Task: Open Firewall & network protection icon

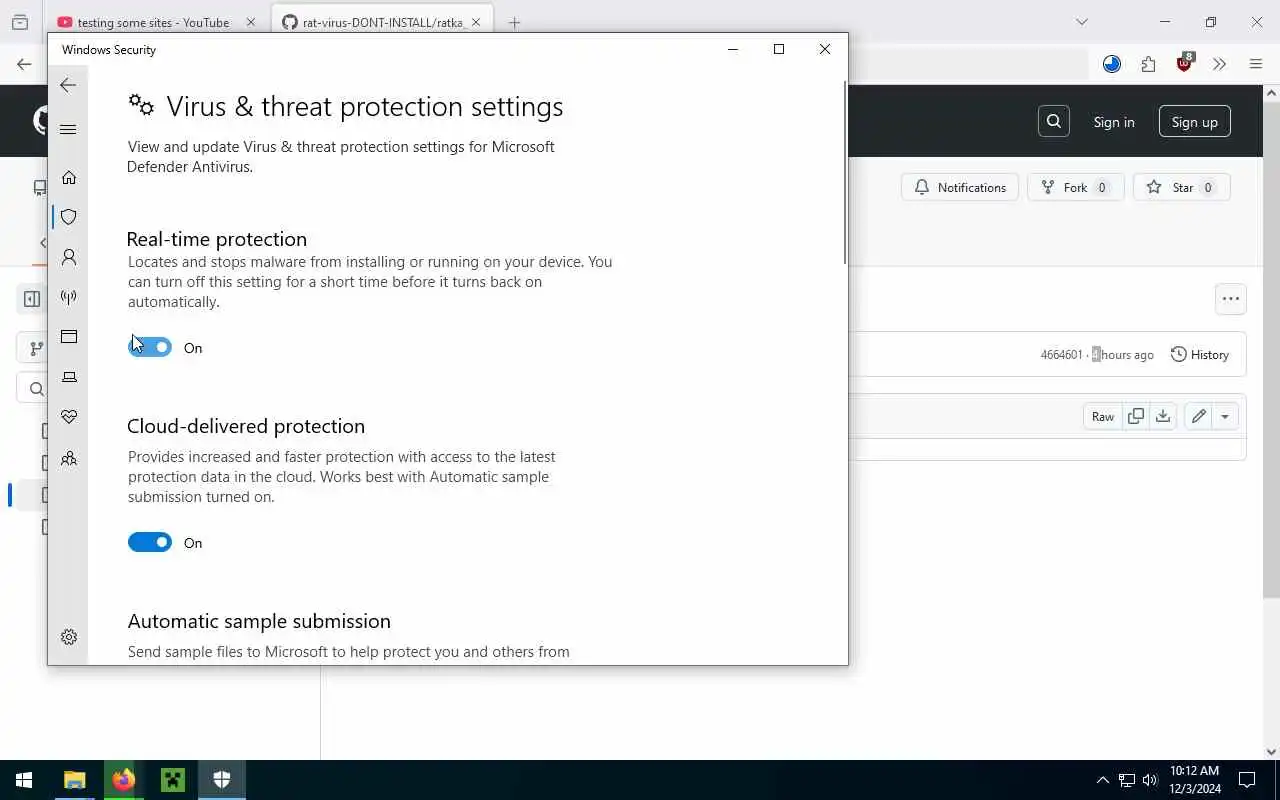Action: (x=69, y=297)
